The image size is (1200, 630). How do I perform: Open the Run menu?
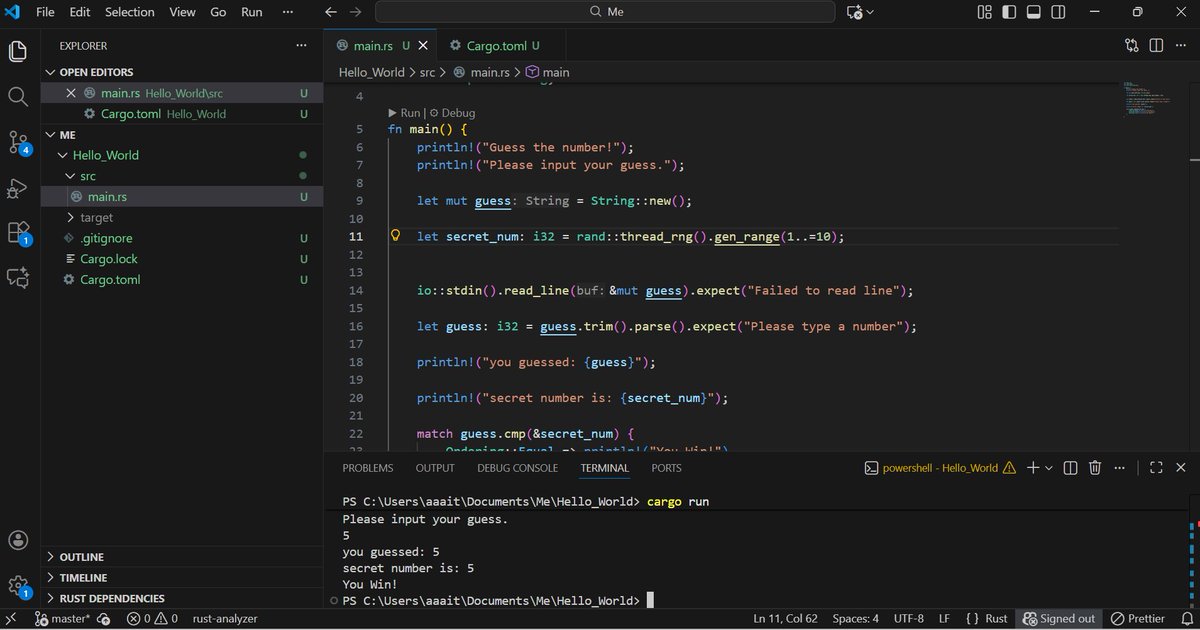[x=252, y=12]
